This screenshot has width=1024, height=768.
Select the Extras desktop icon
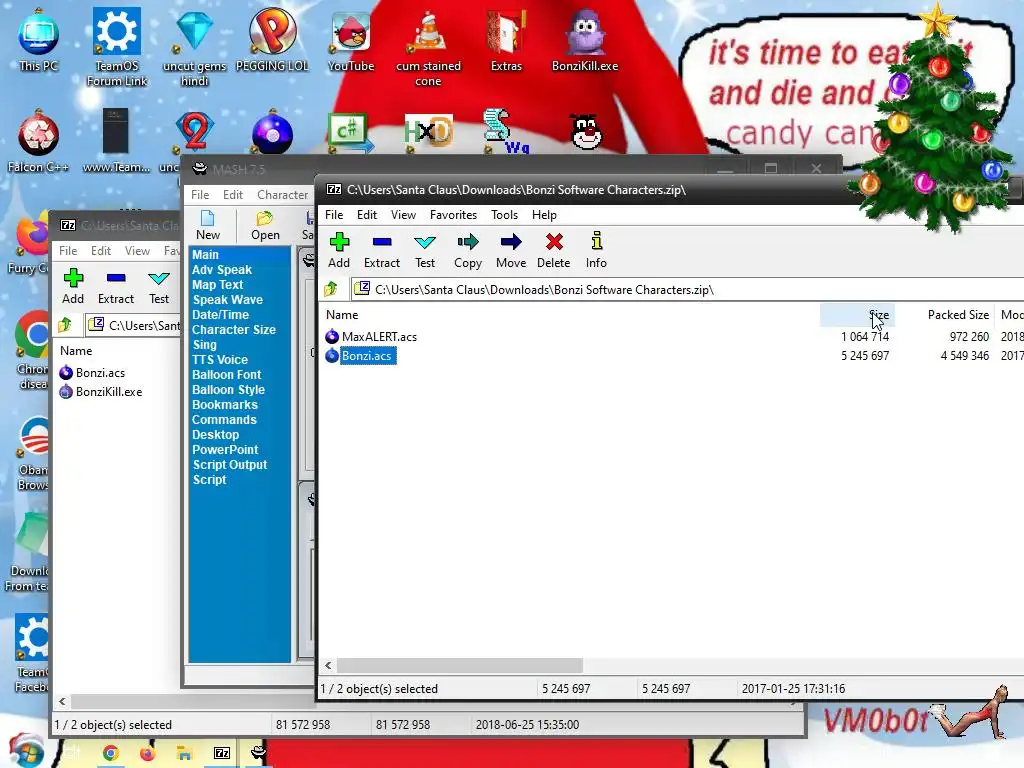[x=506, y=40]
